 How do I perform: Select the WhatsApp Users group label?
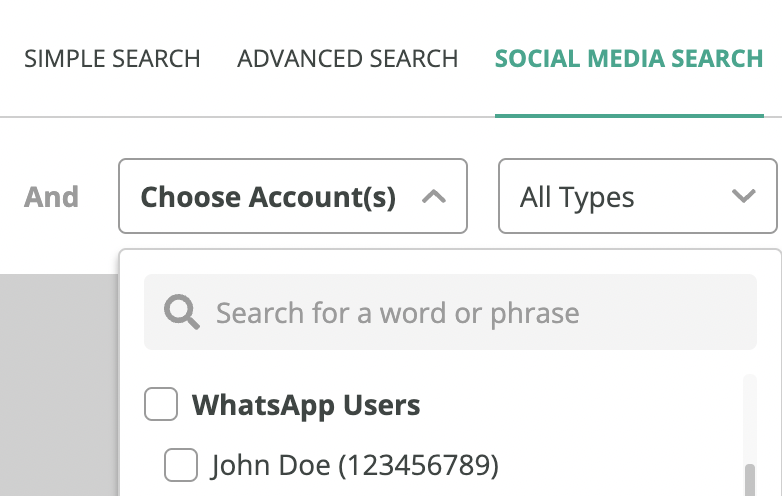306,405
